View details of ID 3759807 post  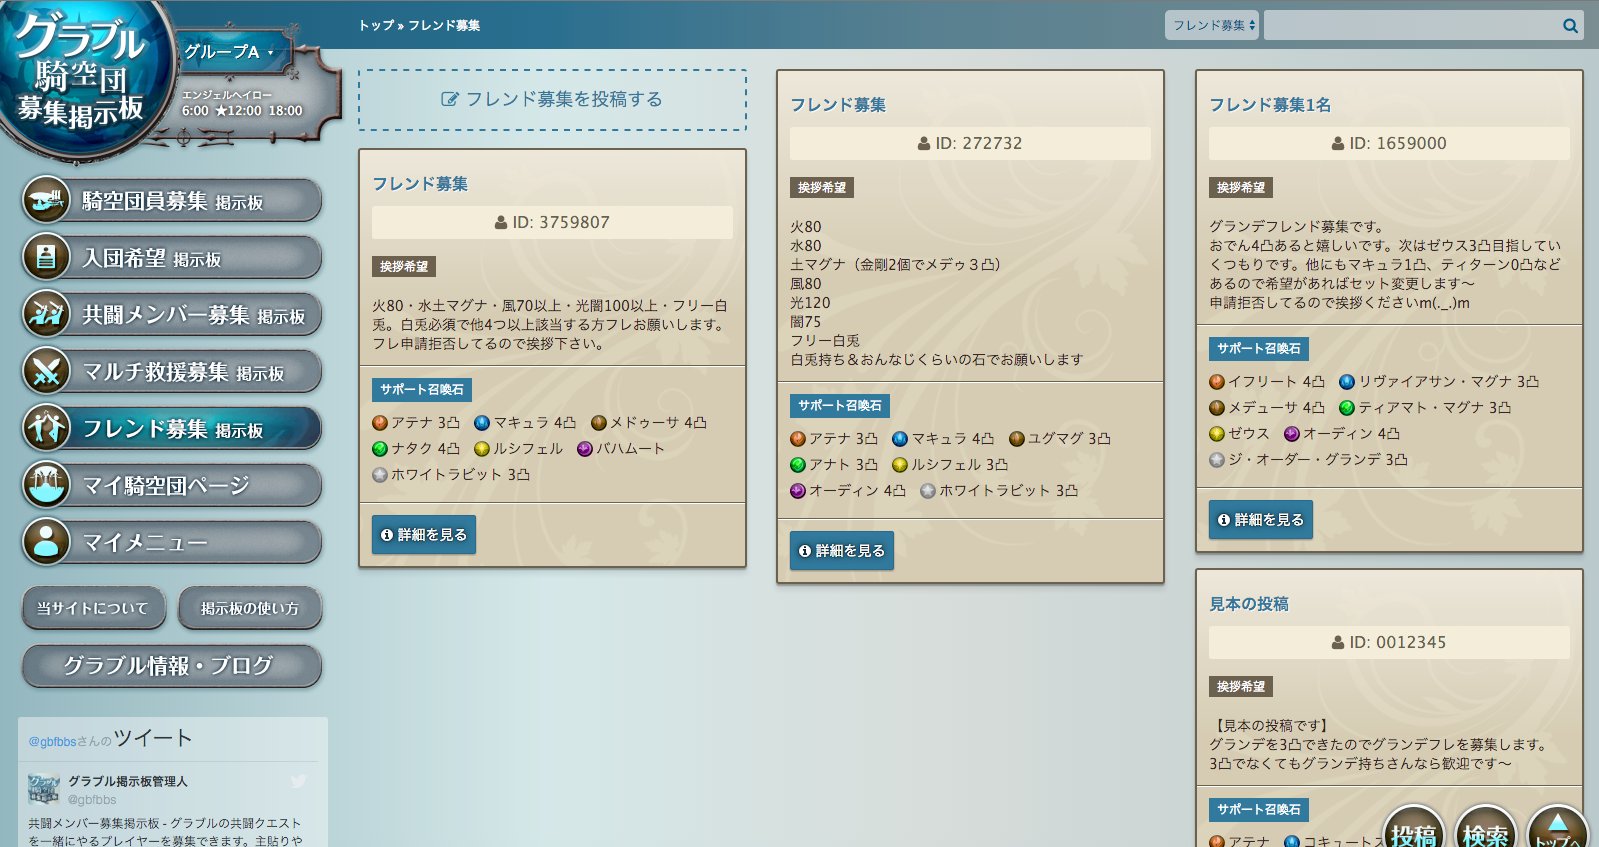424,535
